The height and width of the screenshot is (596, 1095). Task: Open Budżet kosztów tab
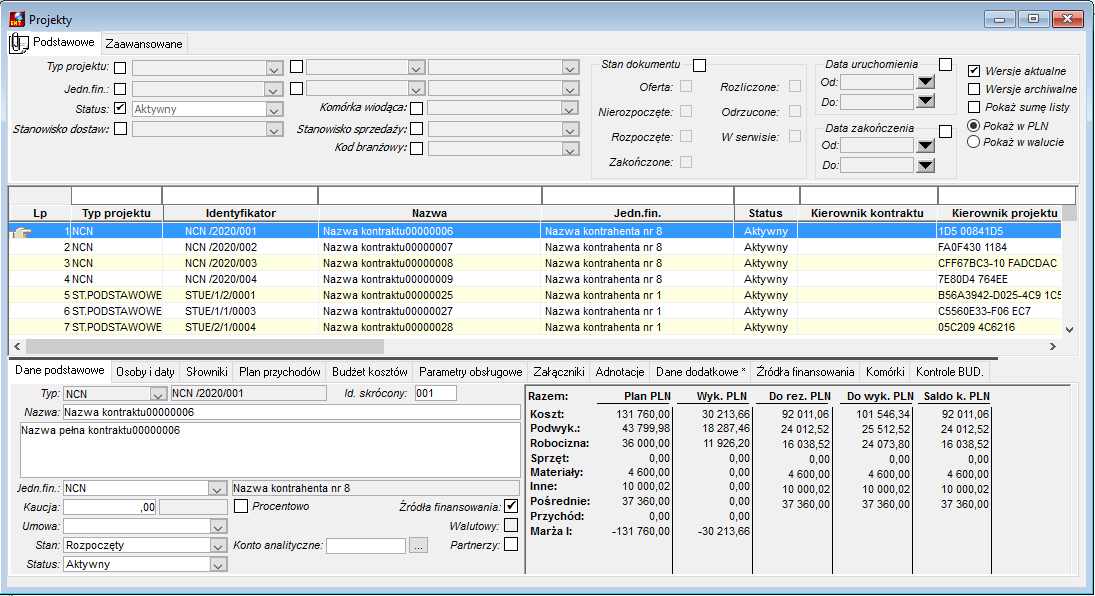369,372
